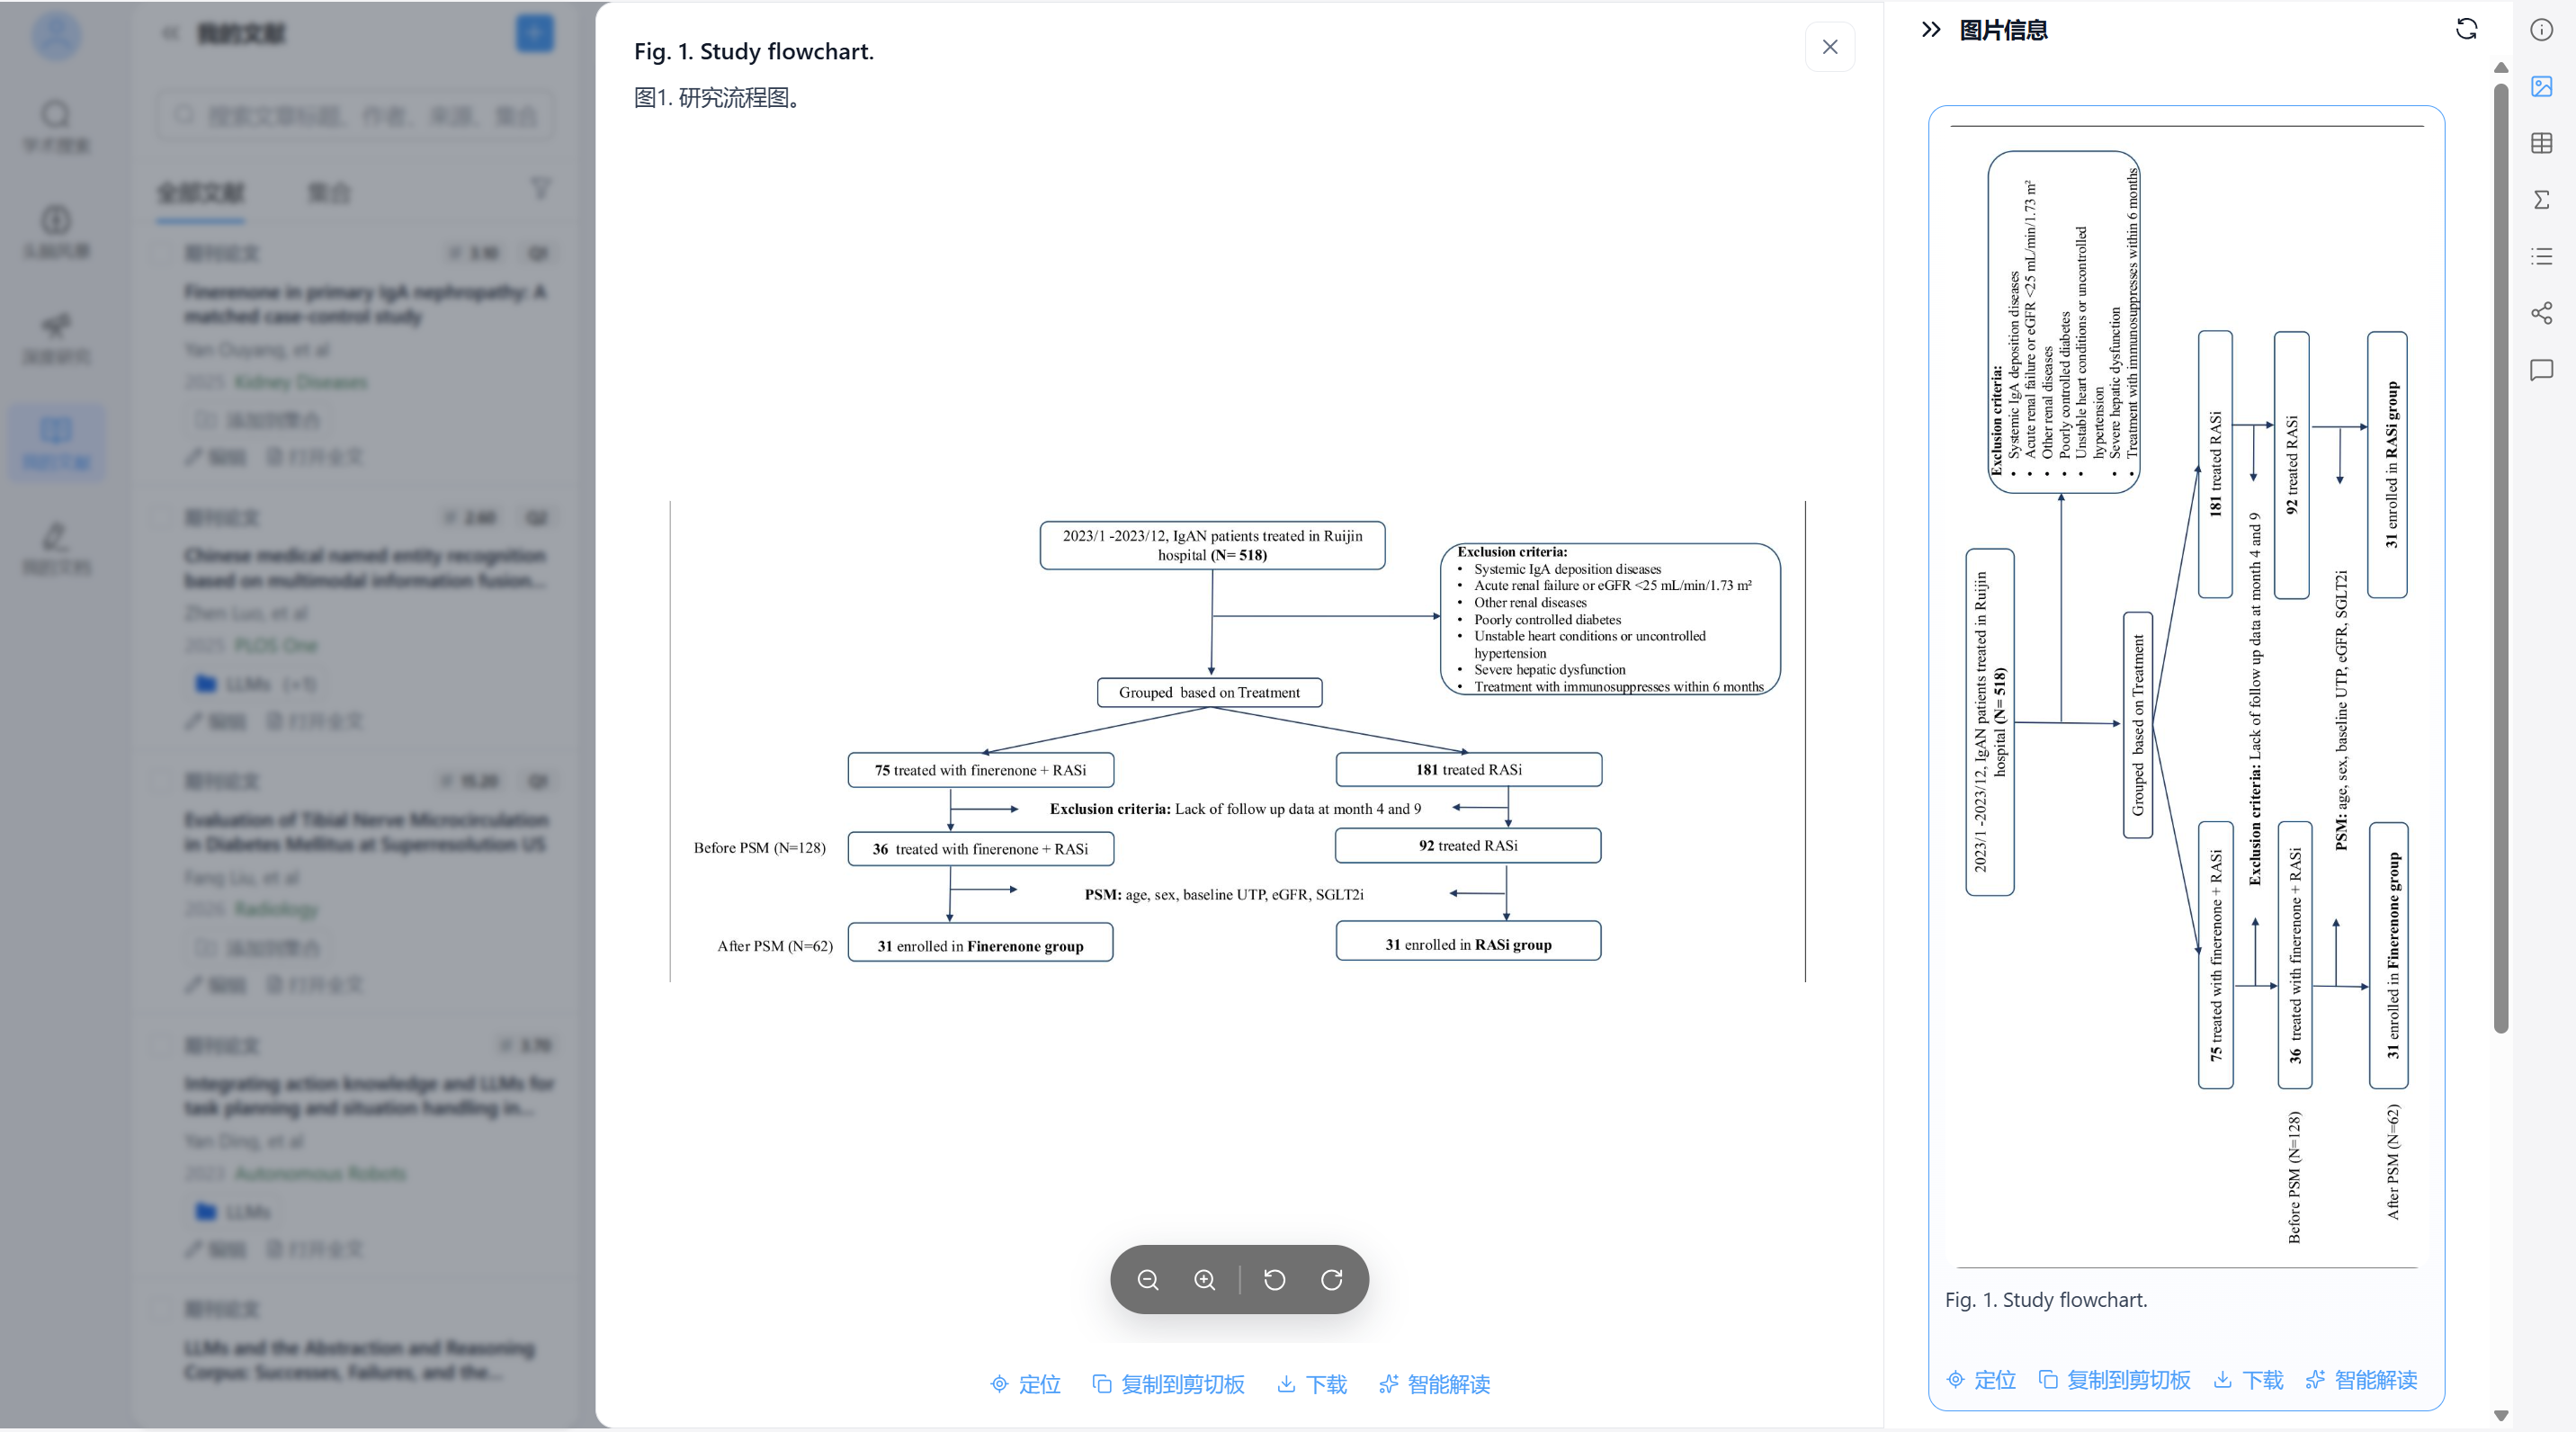Screen dimensions: 2576x1432
Task: Zoom out the flowchart image
Action: click(1148, 1279)
